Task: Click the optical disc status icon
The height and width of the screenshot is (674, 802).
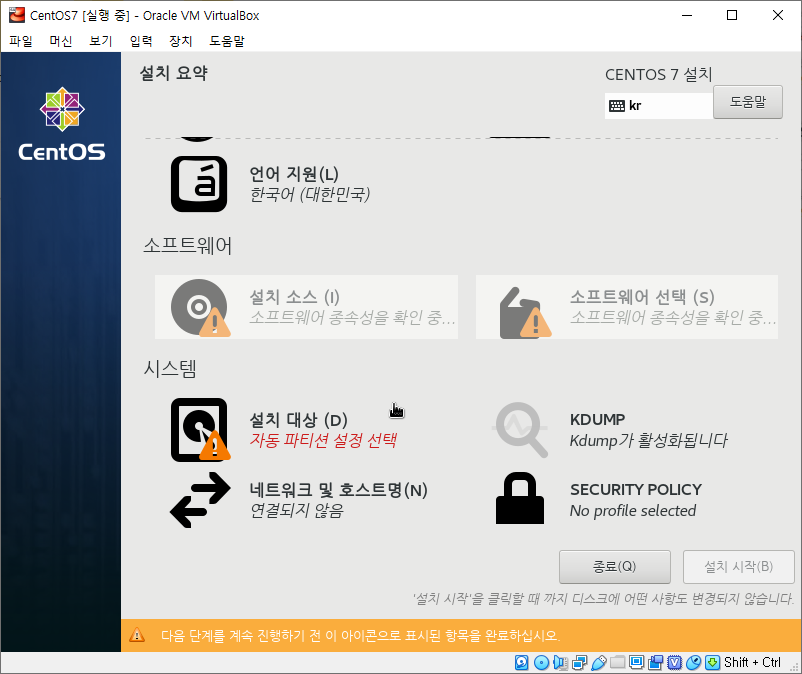Action: point(541,663)
